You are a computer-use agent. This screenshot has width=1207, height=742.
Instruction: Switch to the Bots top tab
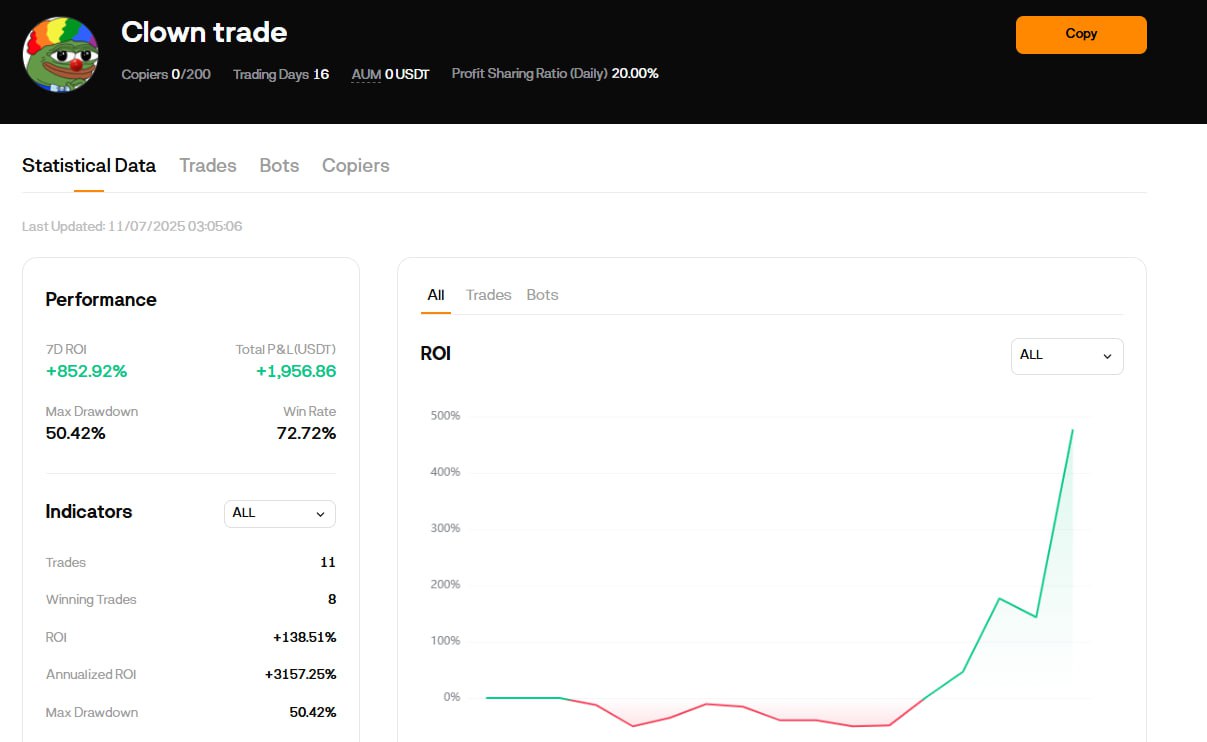tap(279, 166)
